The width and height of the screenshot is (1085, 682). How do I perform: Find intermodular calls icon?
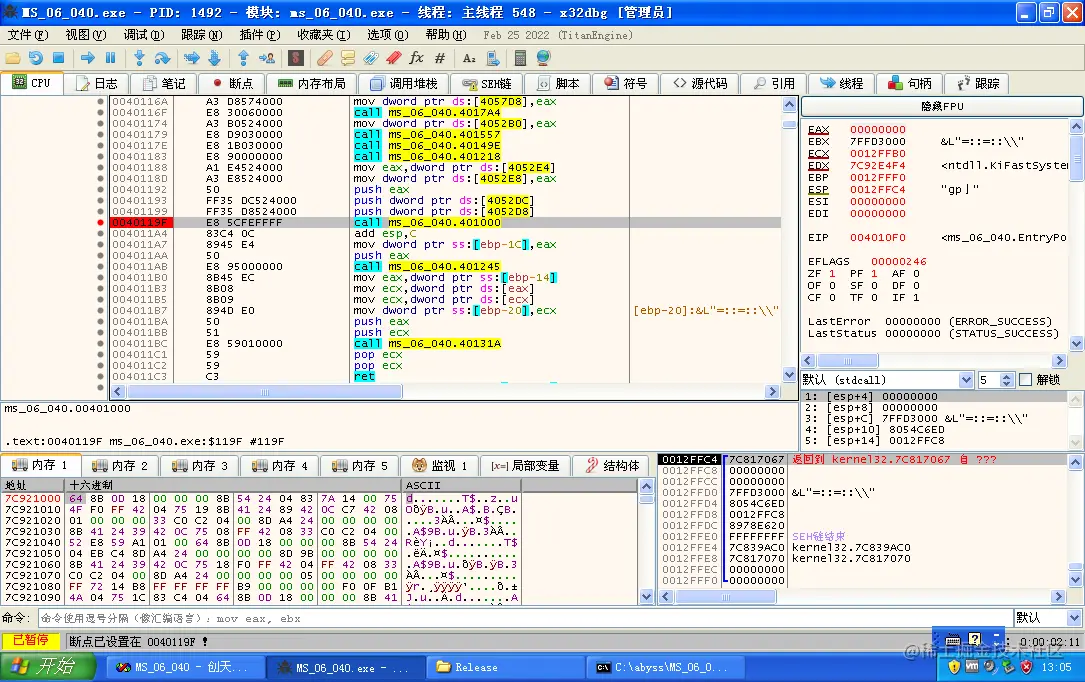493,58
